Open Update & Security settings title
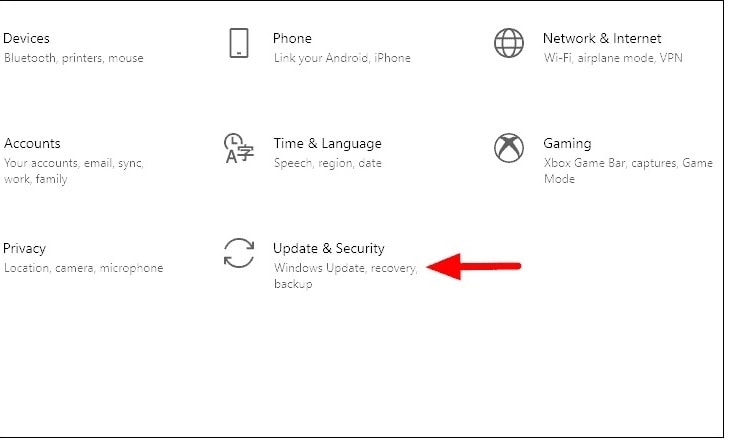Screen dimensions: 729x443 329,249
